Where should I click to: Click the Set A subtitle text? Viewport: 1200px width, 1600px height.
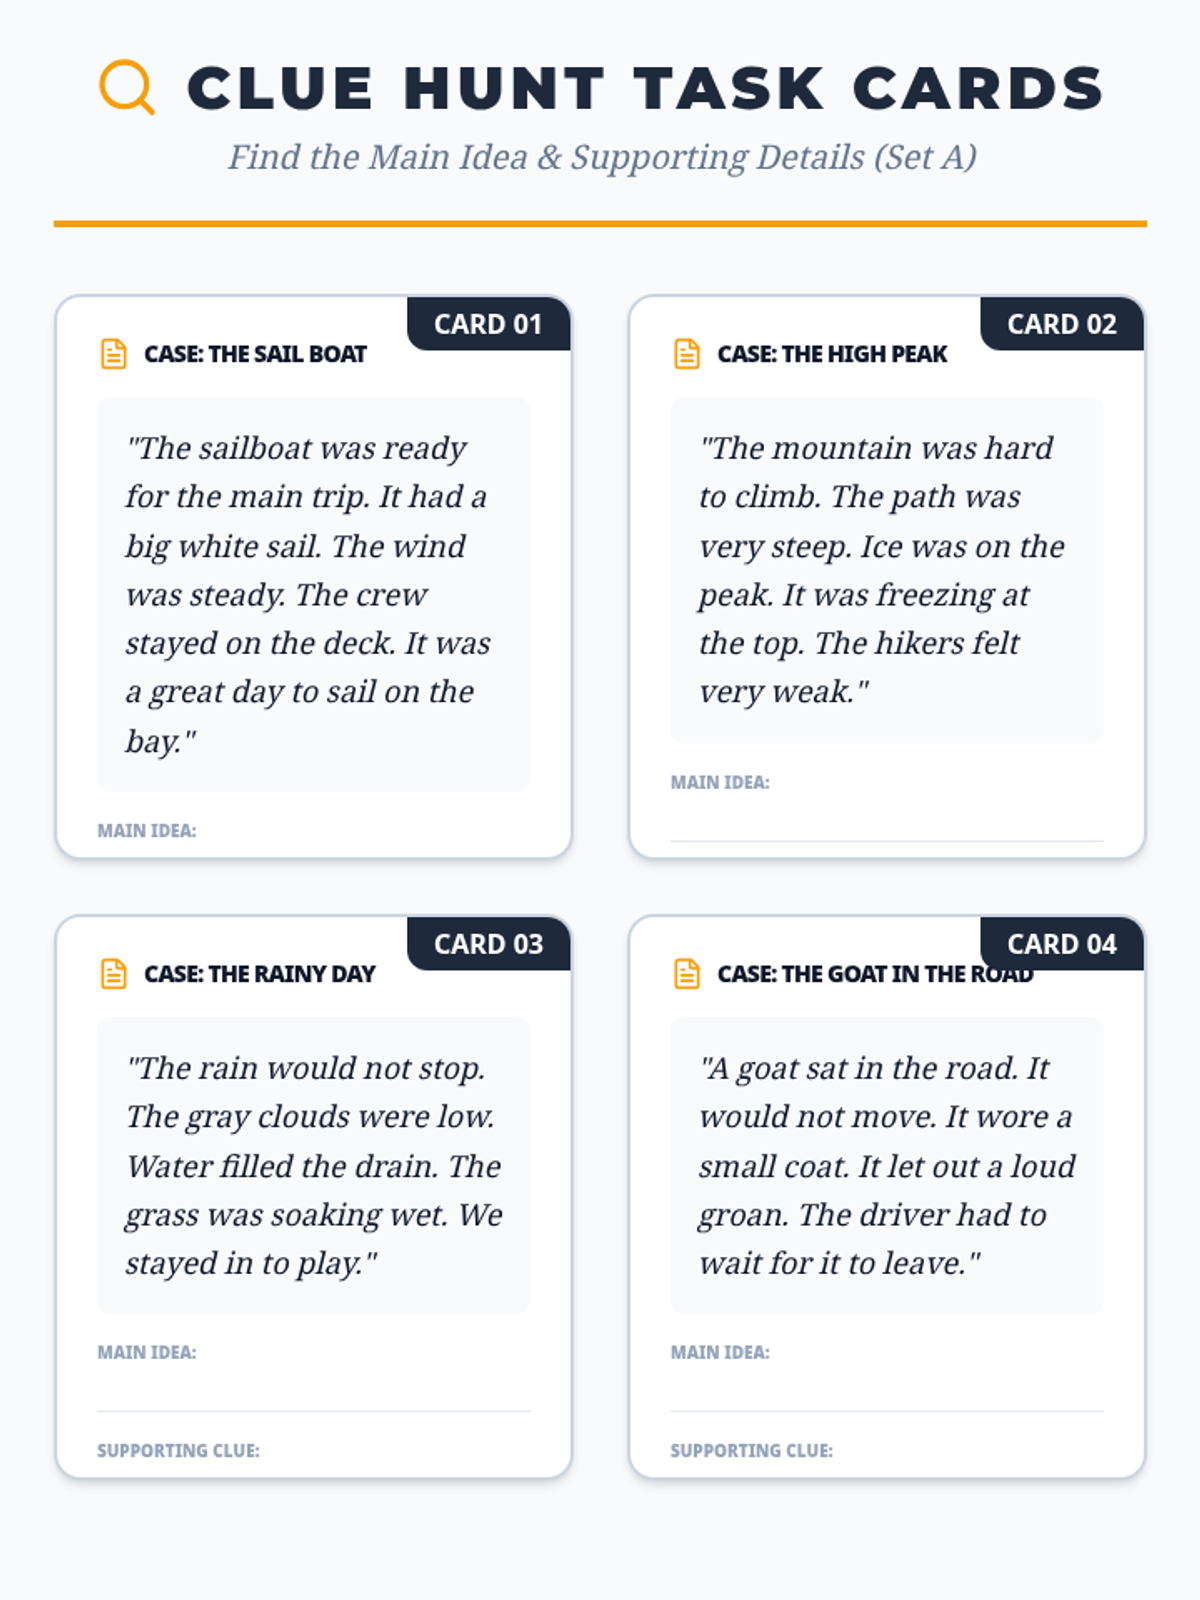(x=602, y=157)
